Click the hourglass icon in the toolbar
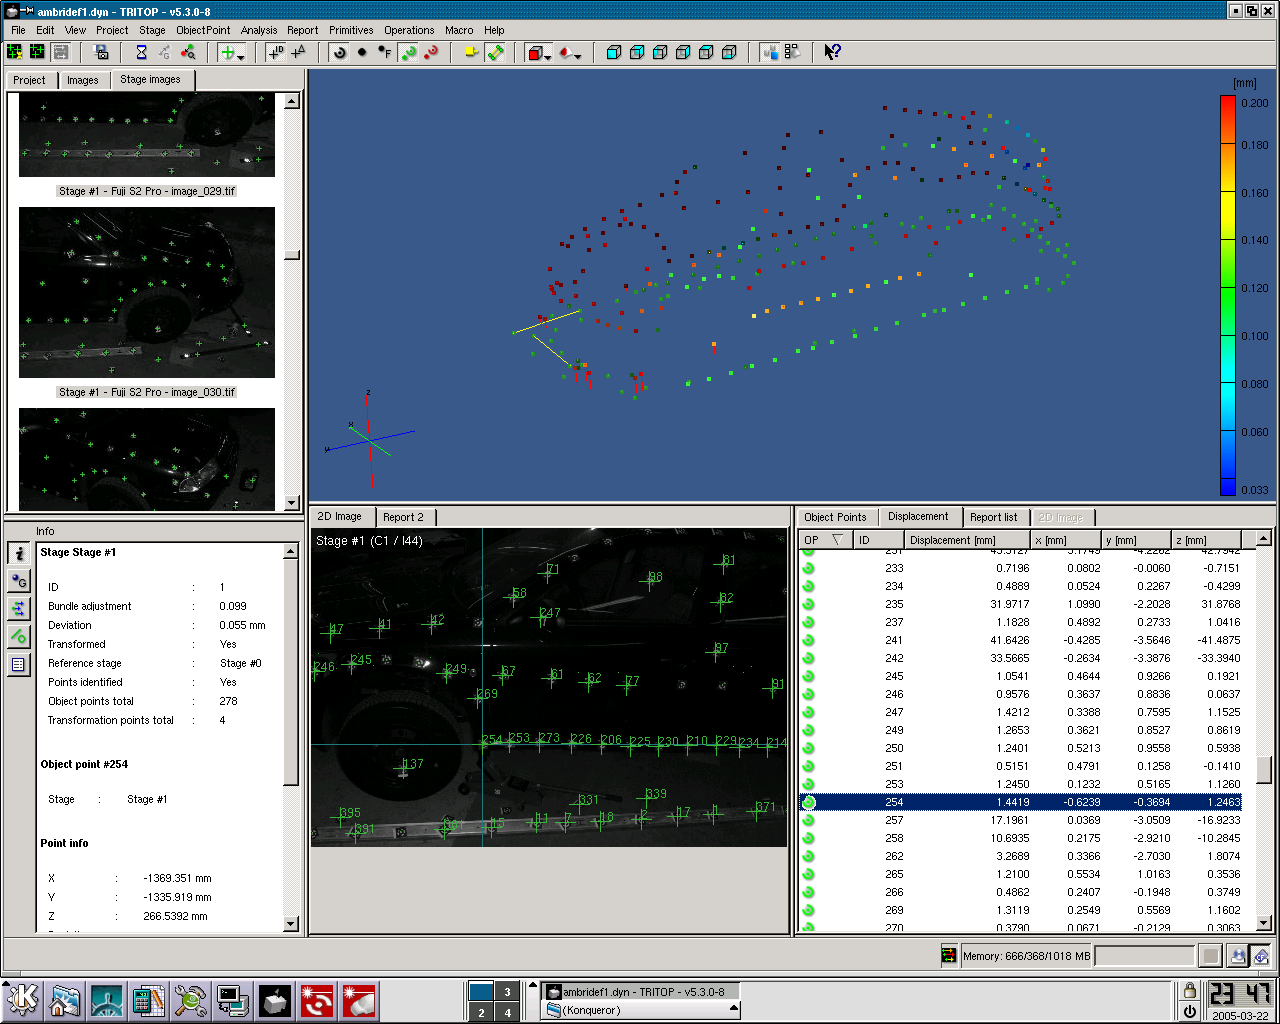 click(x=141, y=52)
